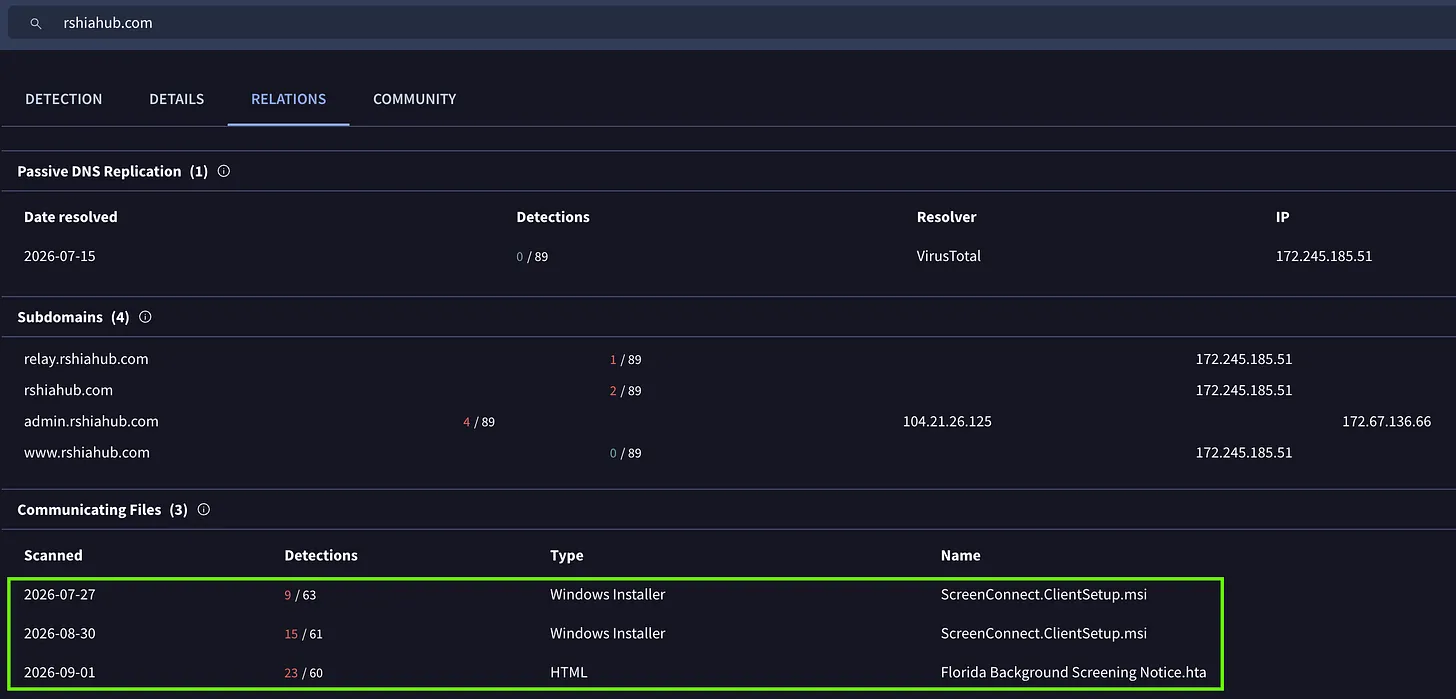The width and height of the screenshot is (1456, 699).
Task: Click IP 104.21.26.125
Action: (x=947, y=421)
